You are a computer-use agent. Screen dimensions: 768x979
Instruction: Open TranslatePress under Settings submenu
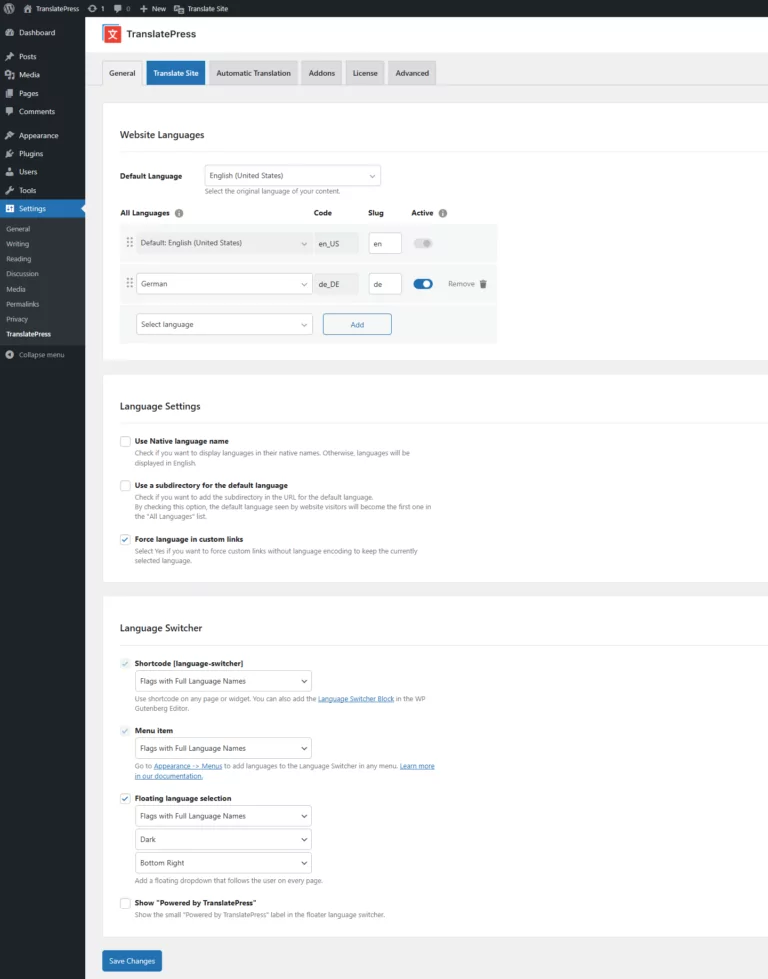tap(29, 334)
